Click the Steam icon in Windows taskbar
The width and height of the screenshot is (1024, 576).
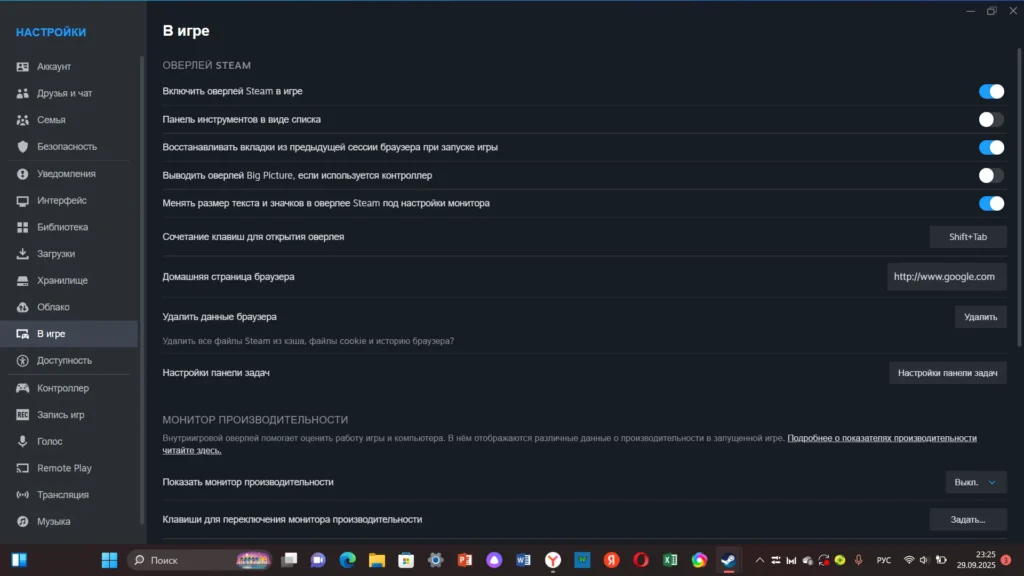tap(728, 560)
